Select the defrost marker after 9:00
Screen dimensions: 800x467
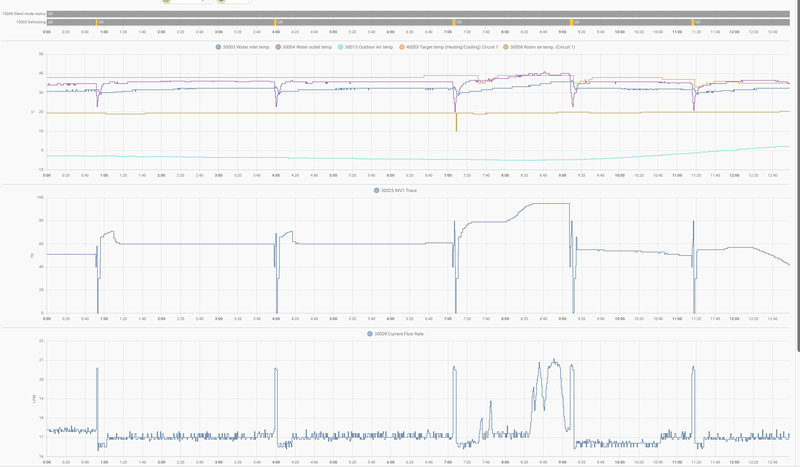pyautogui.click(x=572, y=21)
